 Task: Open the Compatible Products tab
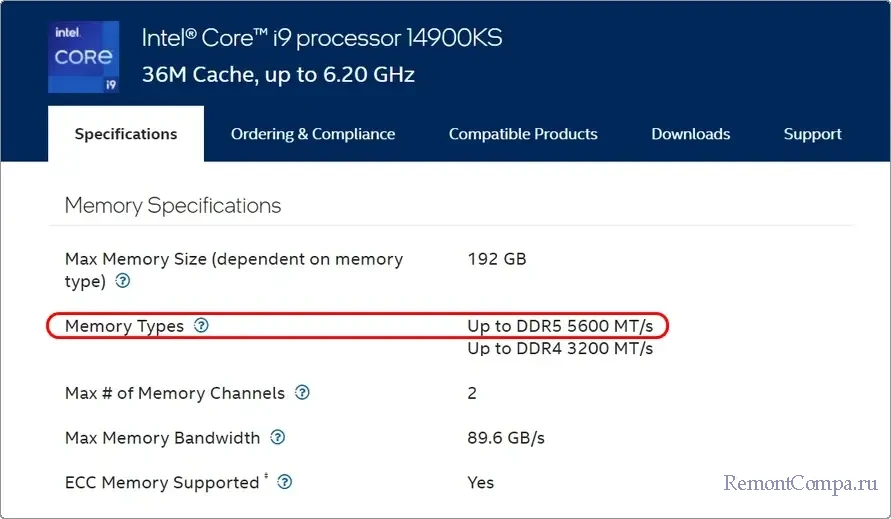point(523,134)
